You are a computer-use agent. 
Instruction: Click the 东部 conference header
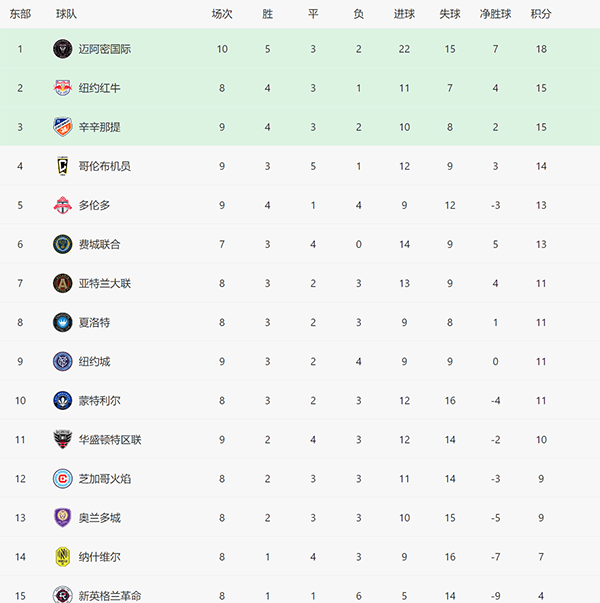click(x=20, y=14)
